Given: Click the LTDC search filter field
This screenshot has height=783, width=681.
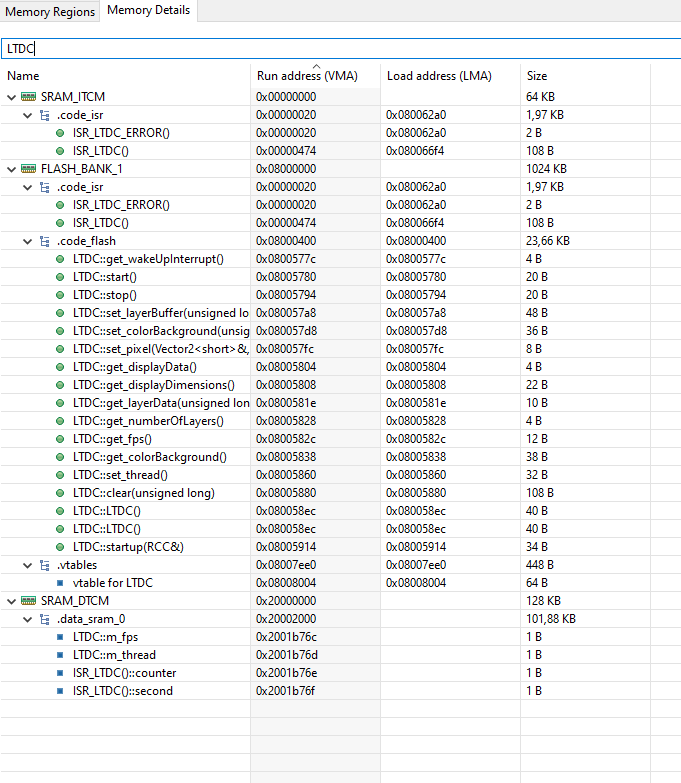Looking at the screenshot, I should click(x=340, y=48).
